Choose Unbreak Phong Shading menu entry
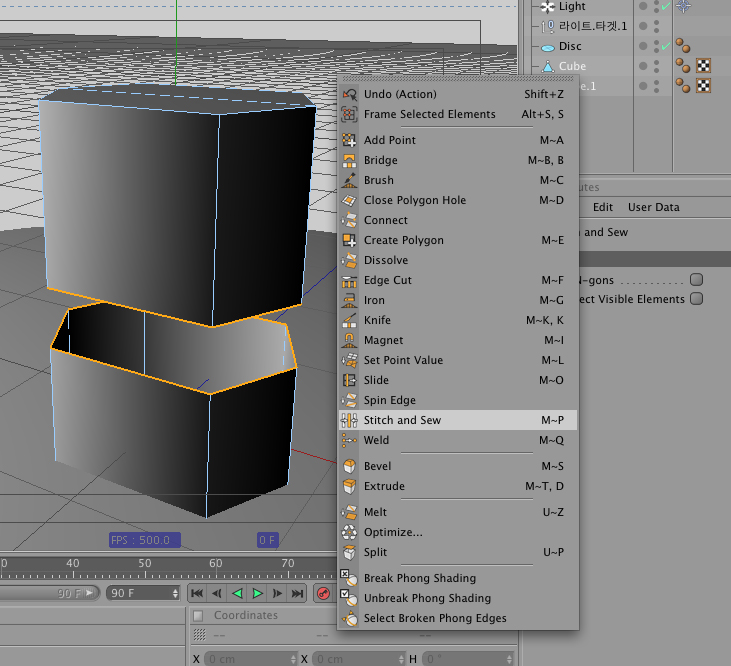This screenshot has width=731, height=666. click(427, 598)
